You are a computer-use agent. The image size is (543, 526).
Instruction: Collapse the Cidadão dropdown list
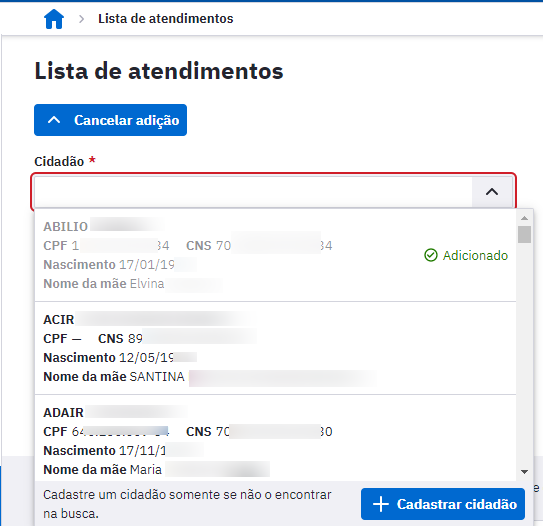coord(492,192)
